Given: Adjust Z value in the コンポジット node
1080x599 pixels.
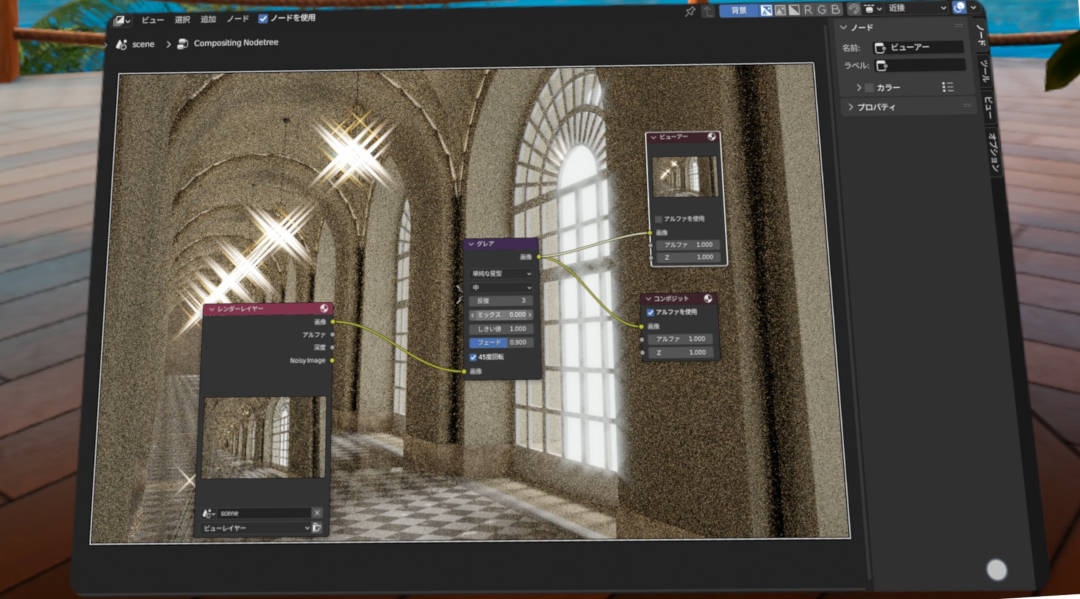Looking at the screenshot, I should 681,352.
